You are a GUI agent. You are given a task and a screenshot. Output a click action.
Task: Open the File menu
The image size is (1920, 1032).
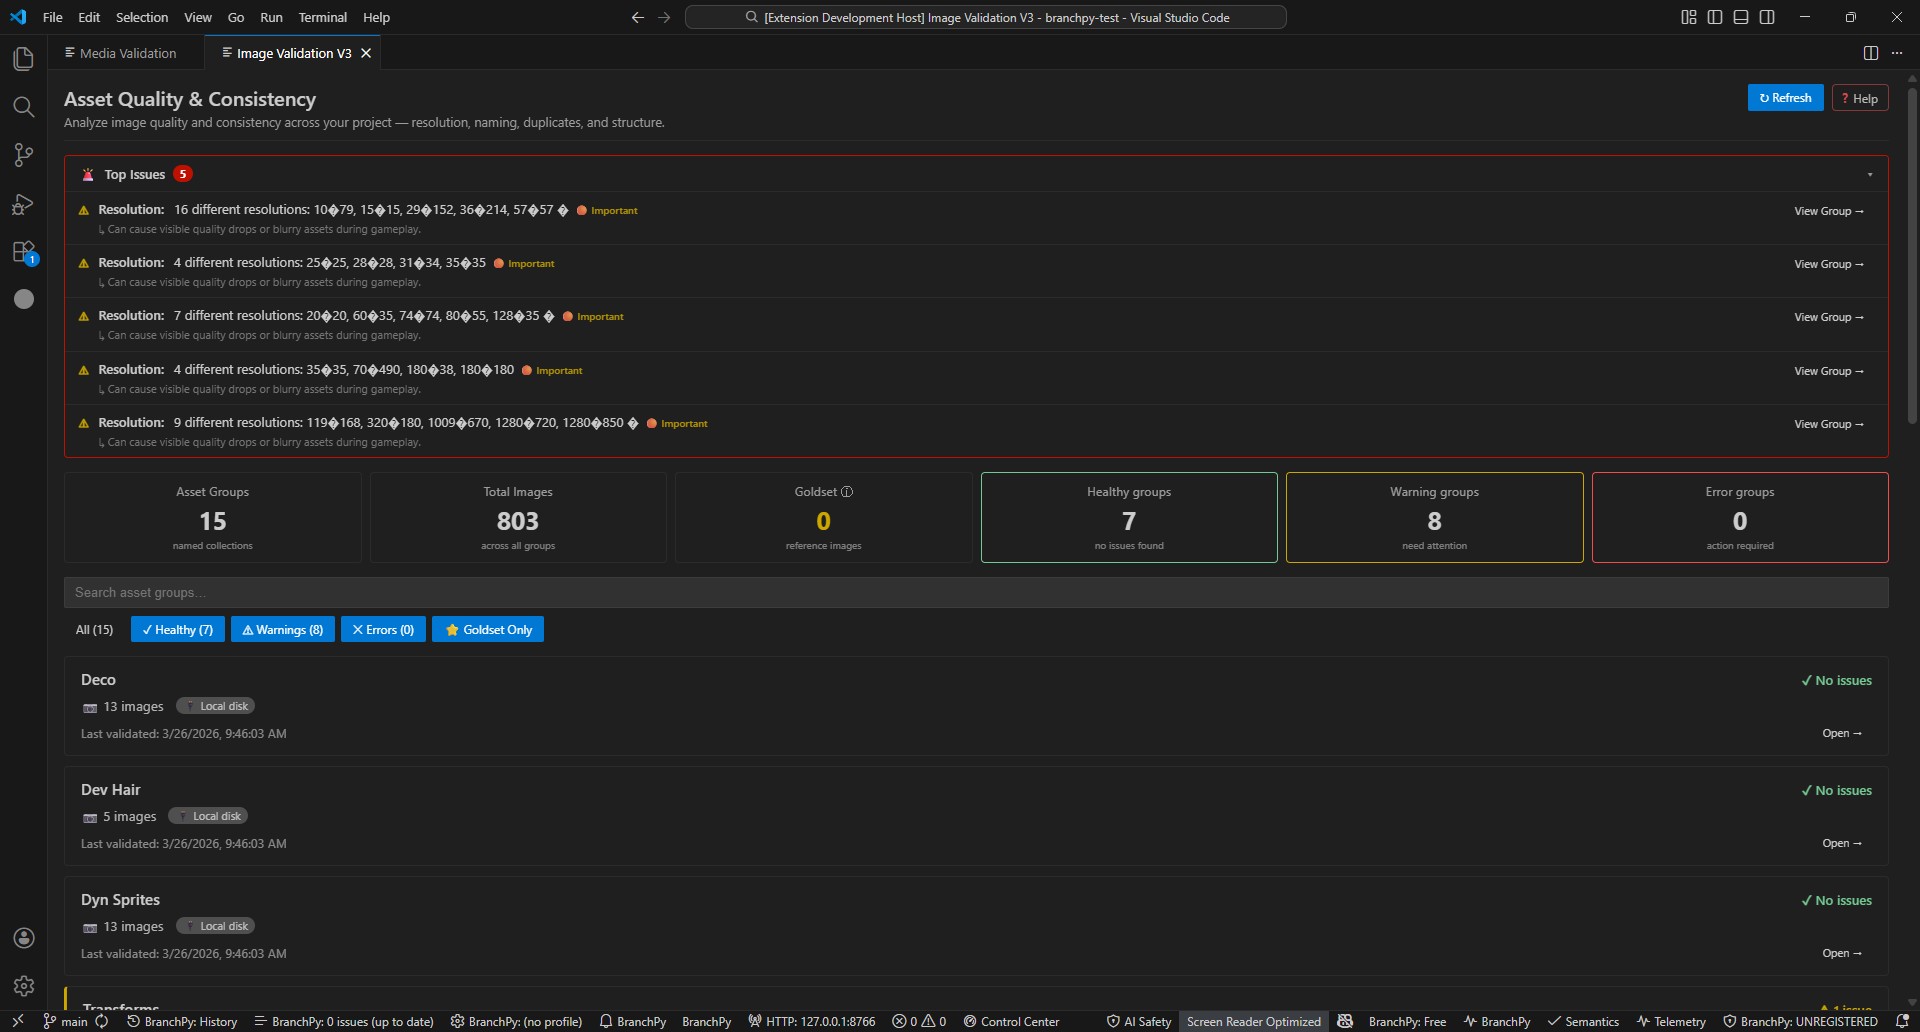53,17
